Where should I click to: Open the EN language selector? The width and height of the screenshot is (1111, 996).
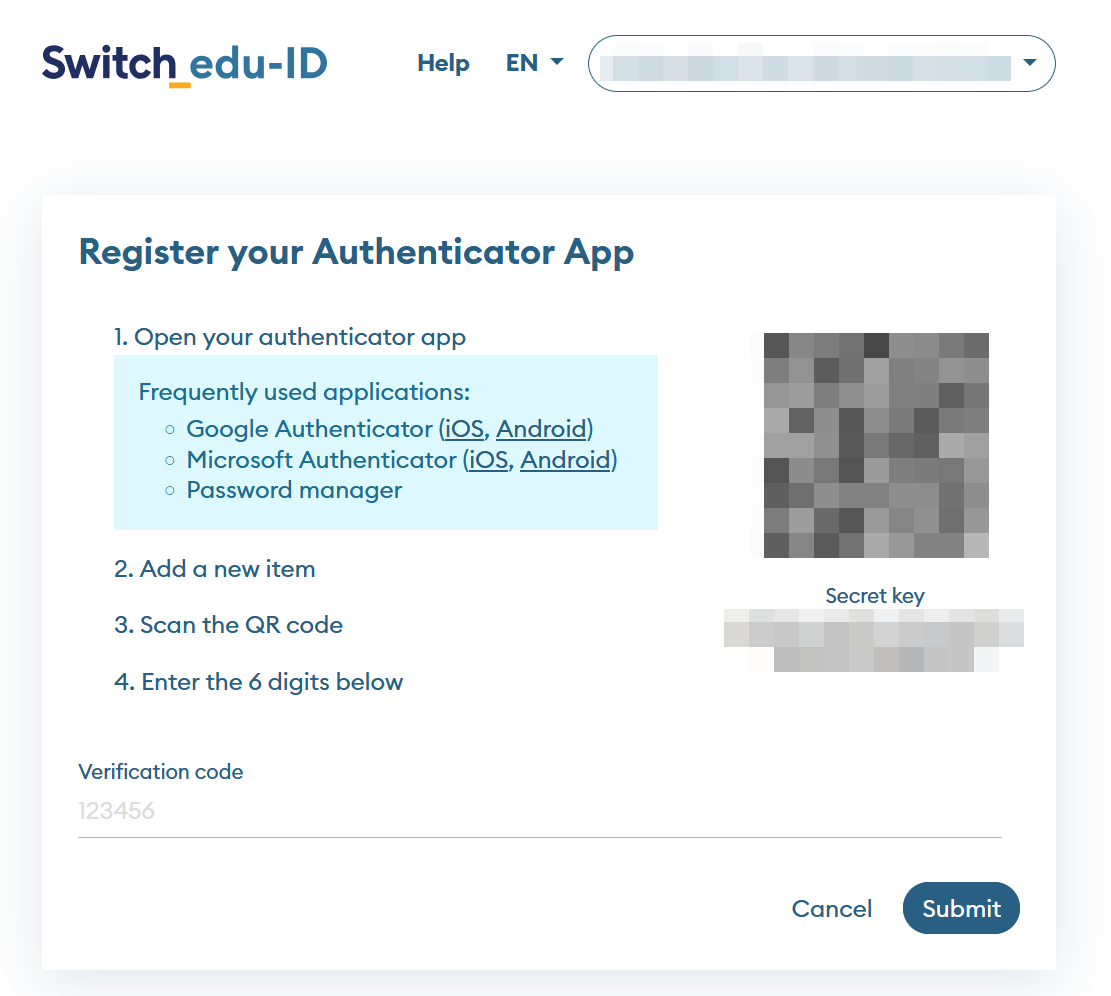[x=534, y=63]
